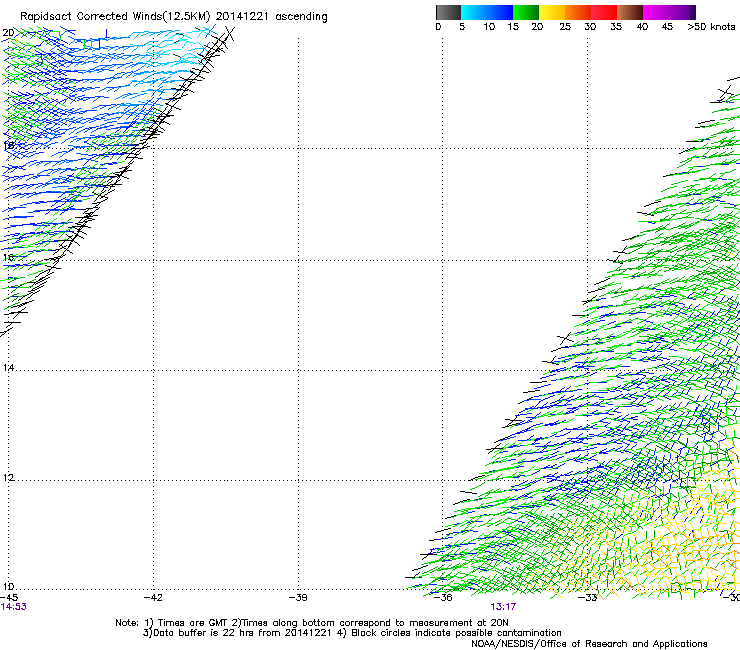This screenshot has width=740, height=650.
Task: Click the cyan 5-10 knots color swatch
Action: 474,12
